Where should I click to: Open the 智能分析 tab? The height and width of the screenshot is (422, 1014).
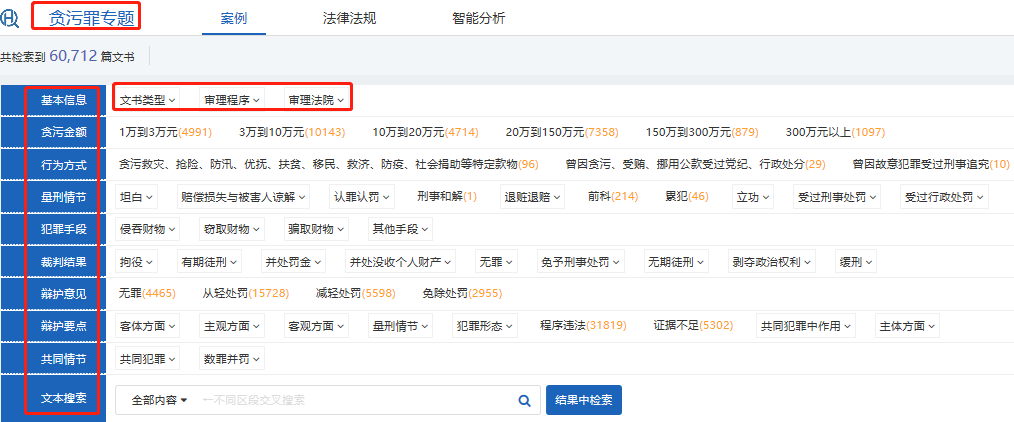click(478, 17)
